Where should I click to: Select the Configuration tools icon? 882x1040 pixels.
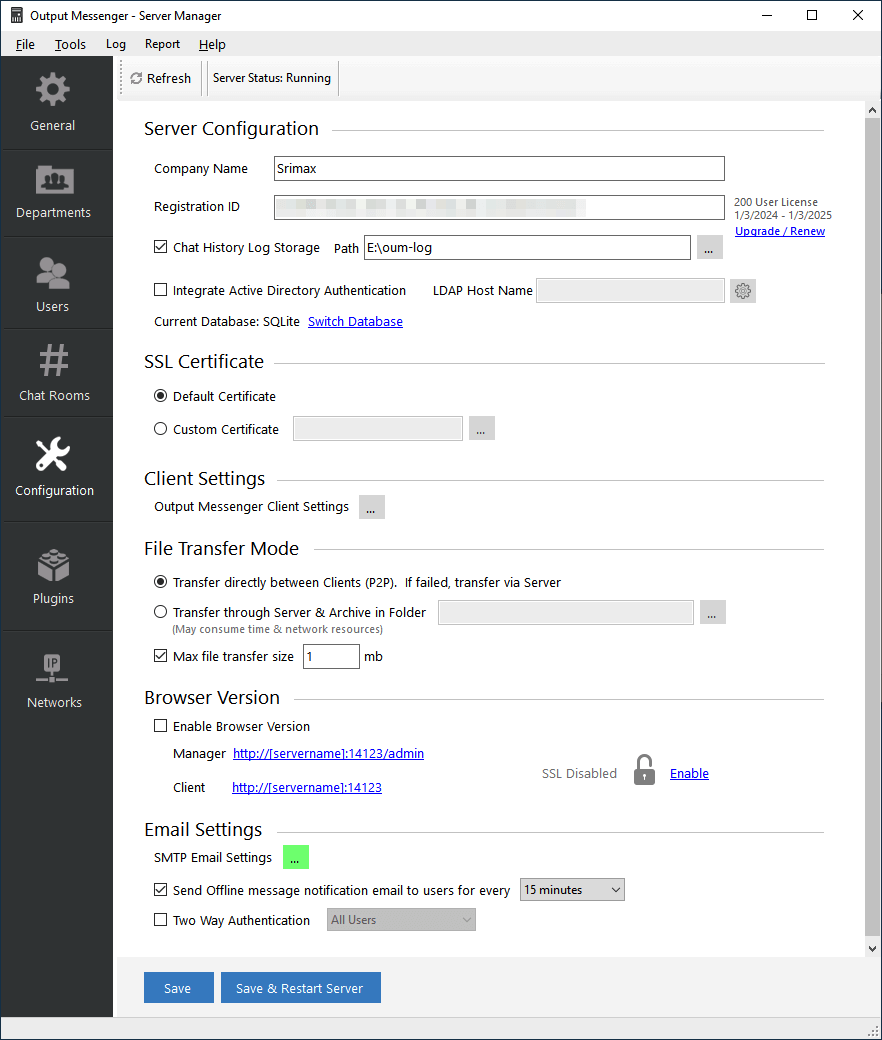52,454
